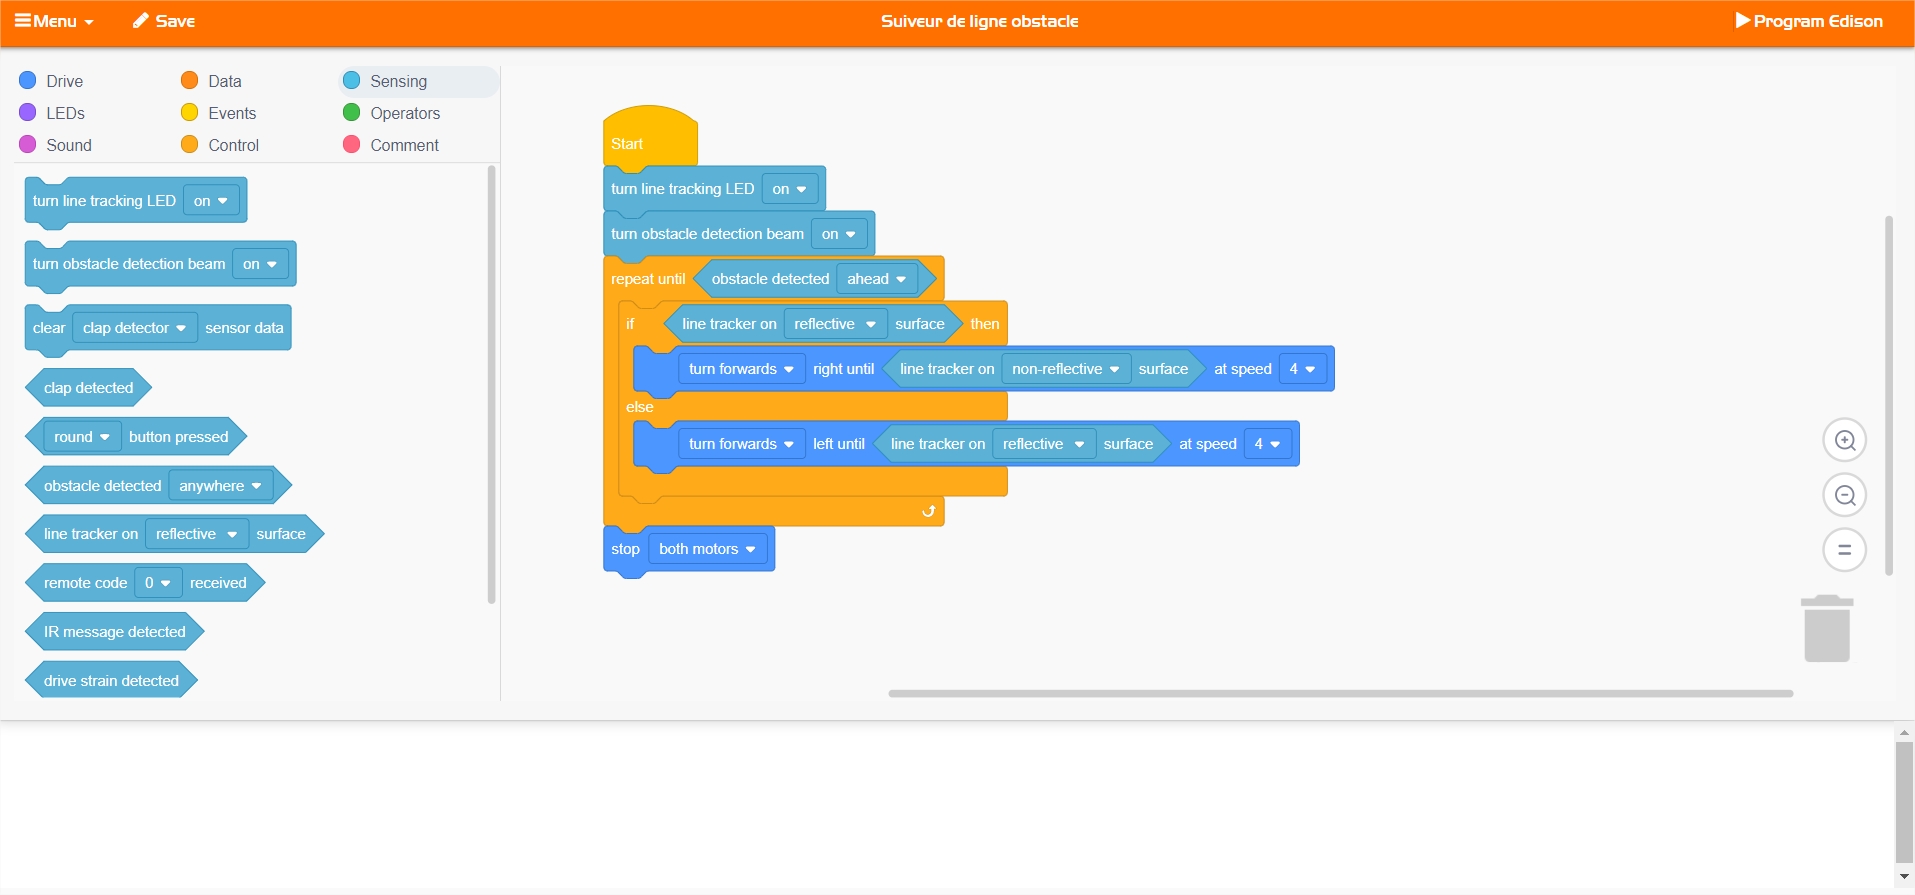The width and height of the screenshot is (1915, 895).
Task: Click the workspace horizontal scrollbar
Action: 1340,693
